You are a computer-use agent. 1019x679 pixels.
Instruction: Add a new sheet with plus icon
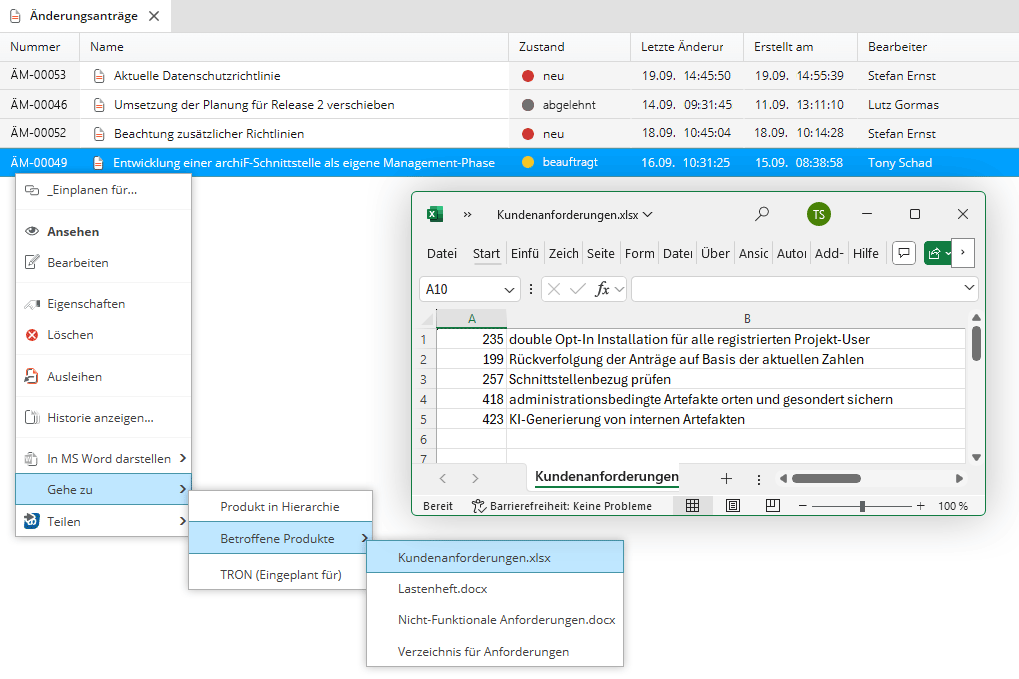click(x=727, y=478)
